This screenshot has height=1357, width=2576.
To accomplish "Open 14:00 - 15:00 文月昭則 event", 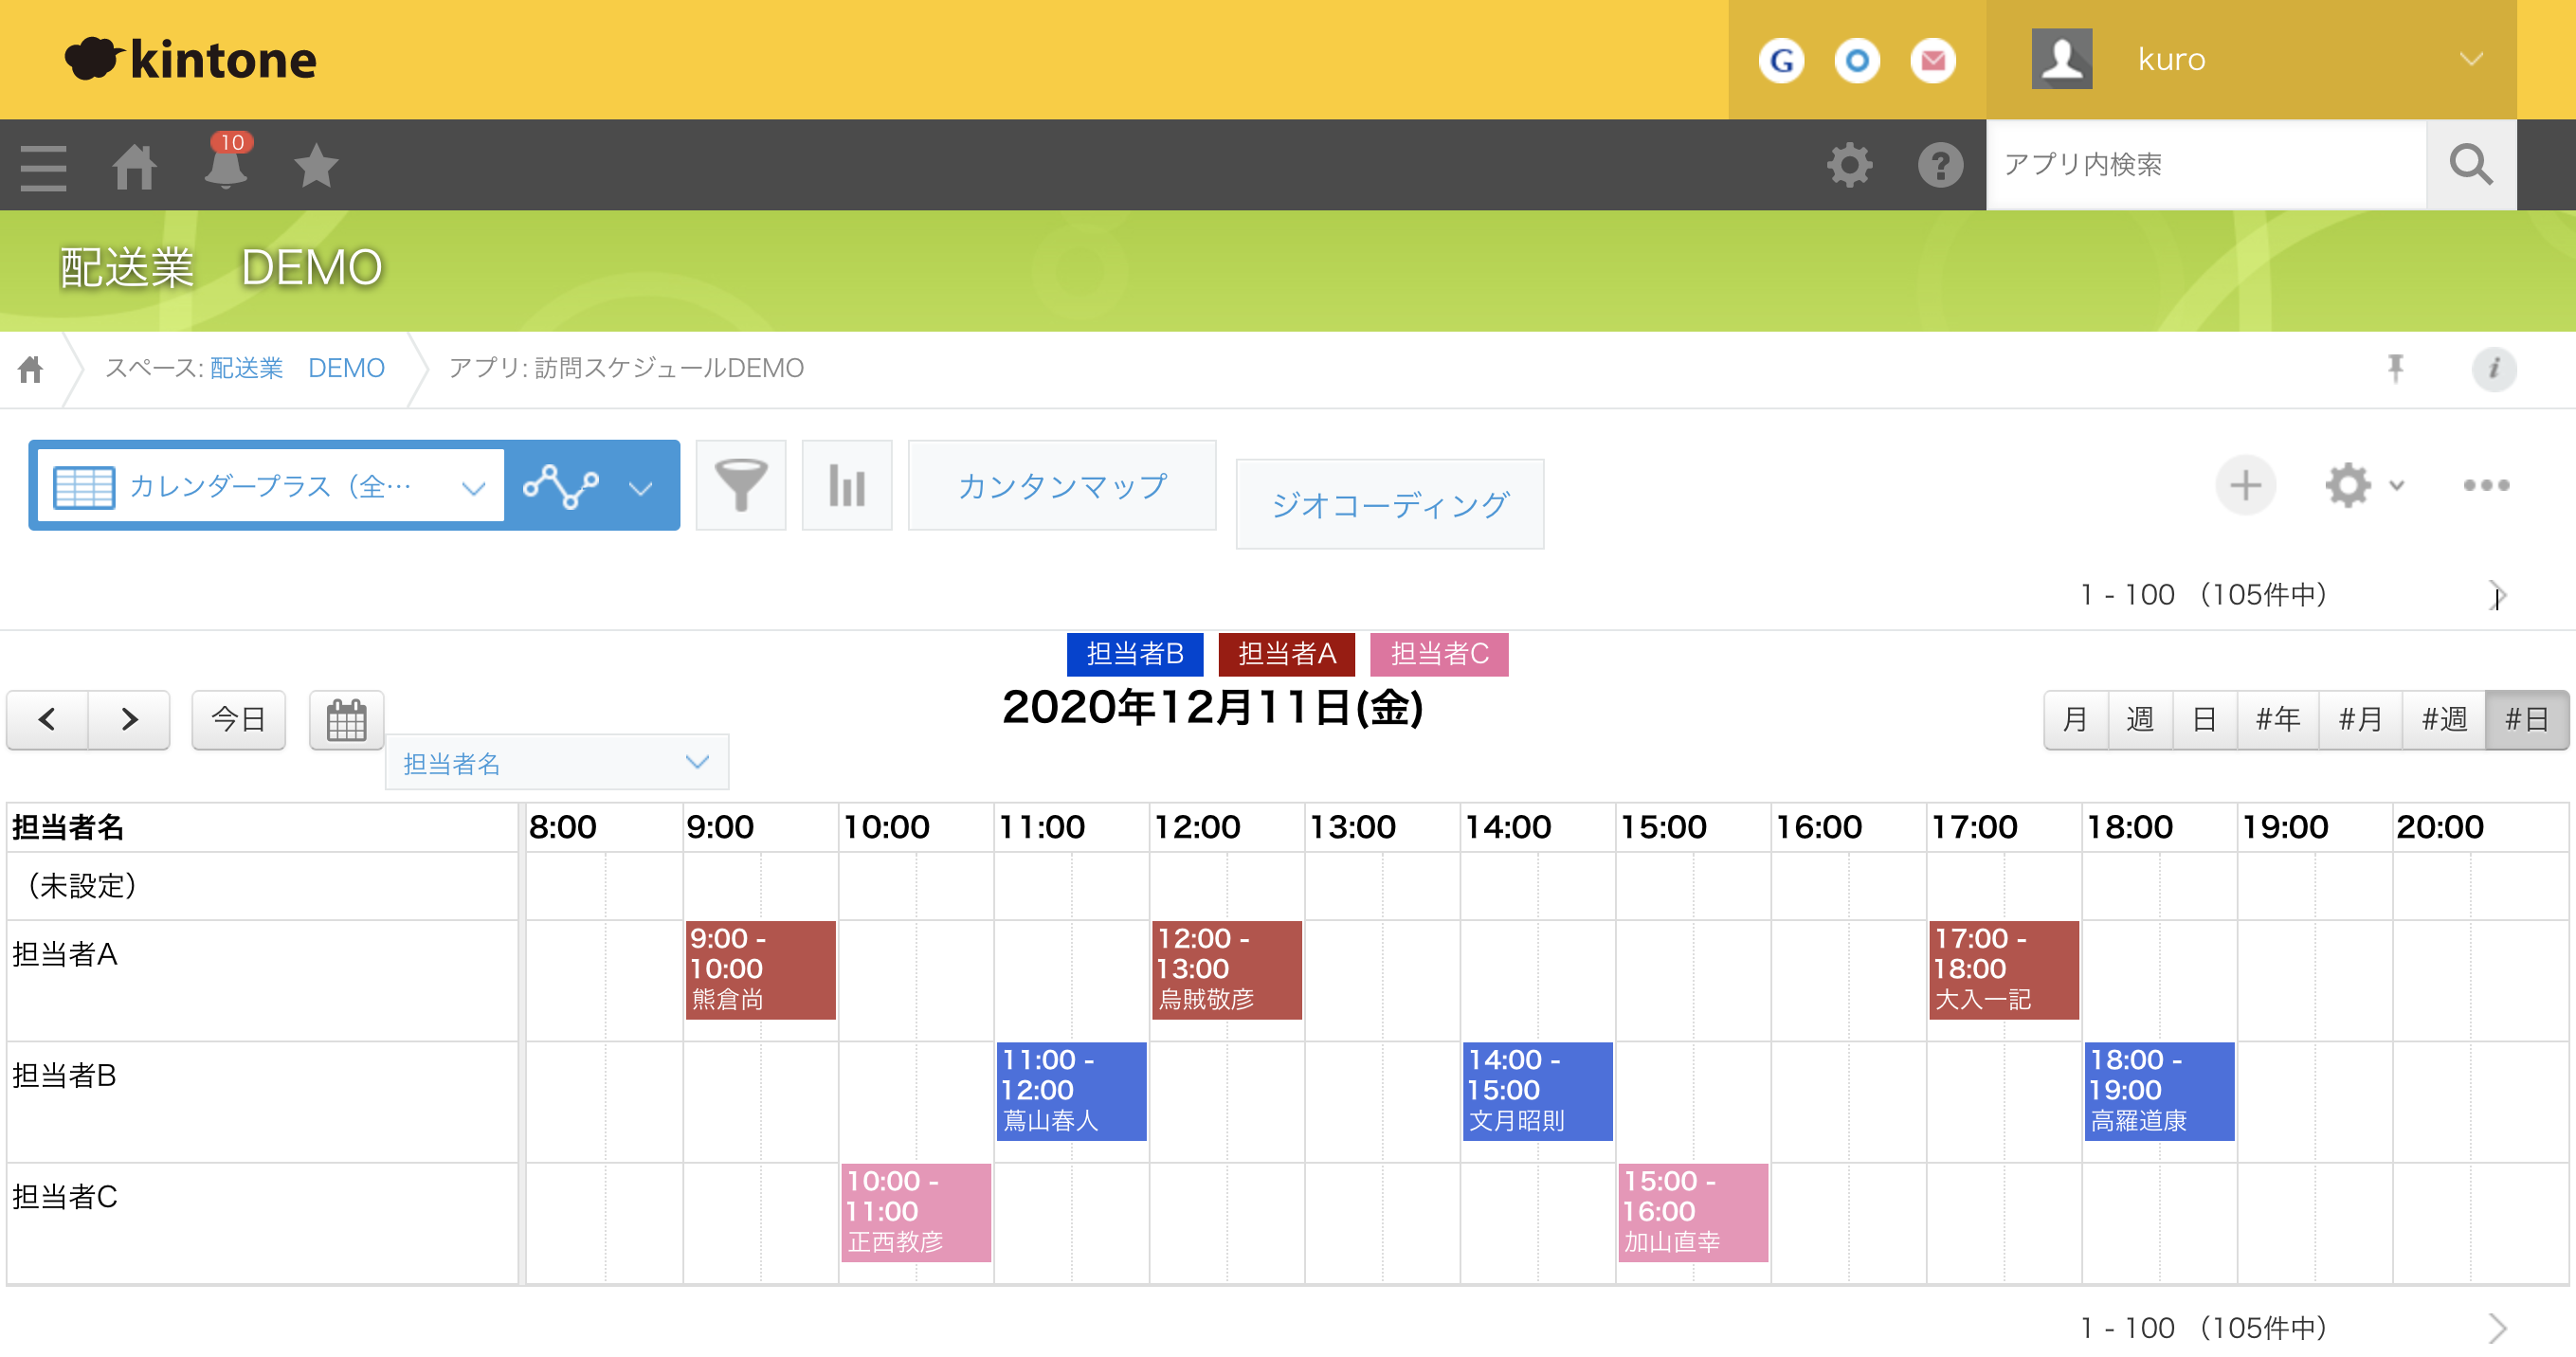I will 1538,1091.
